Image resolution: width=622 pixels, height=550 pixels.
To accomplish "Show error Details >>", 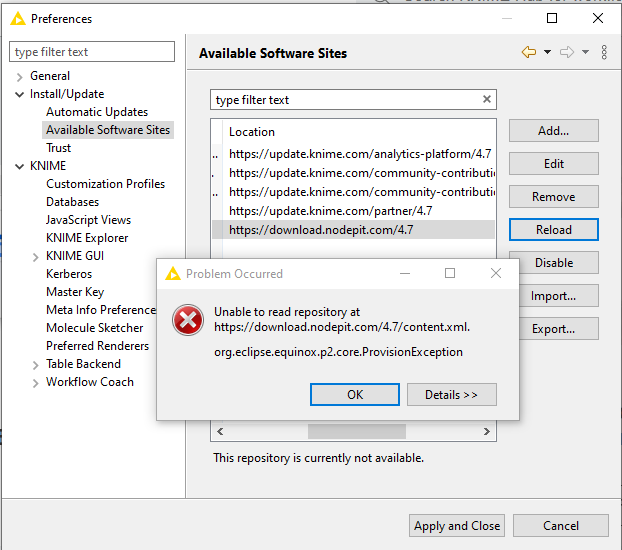I will (451, 394).
